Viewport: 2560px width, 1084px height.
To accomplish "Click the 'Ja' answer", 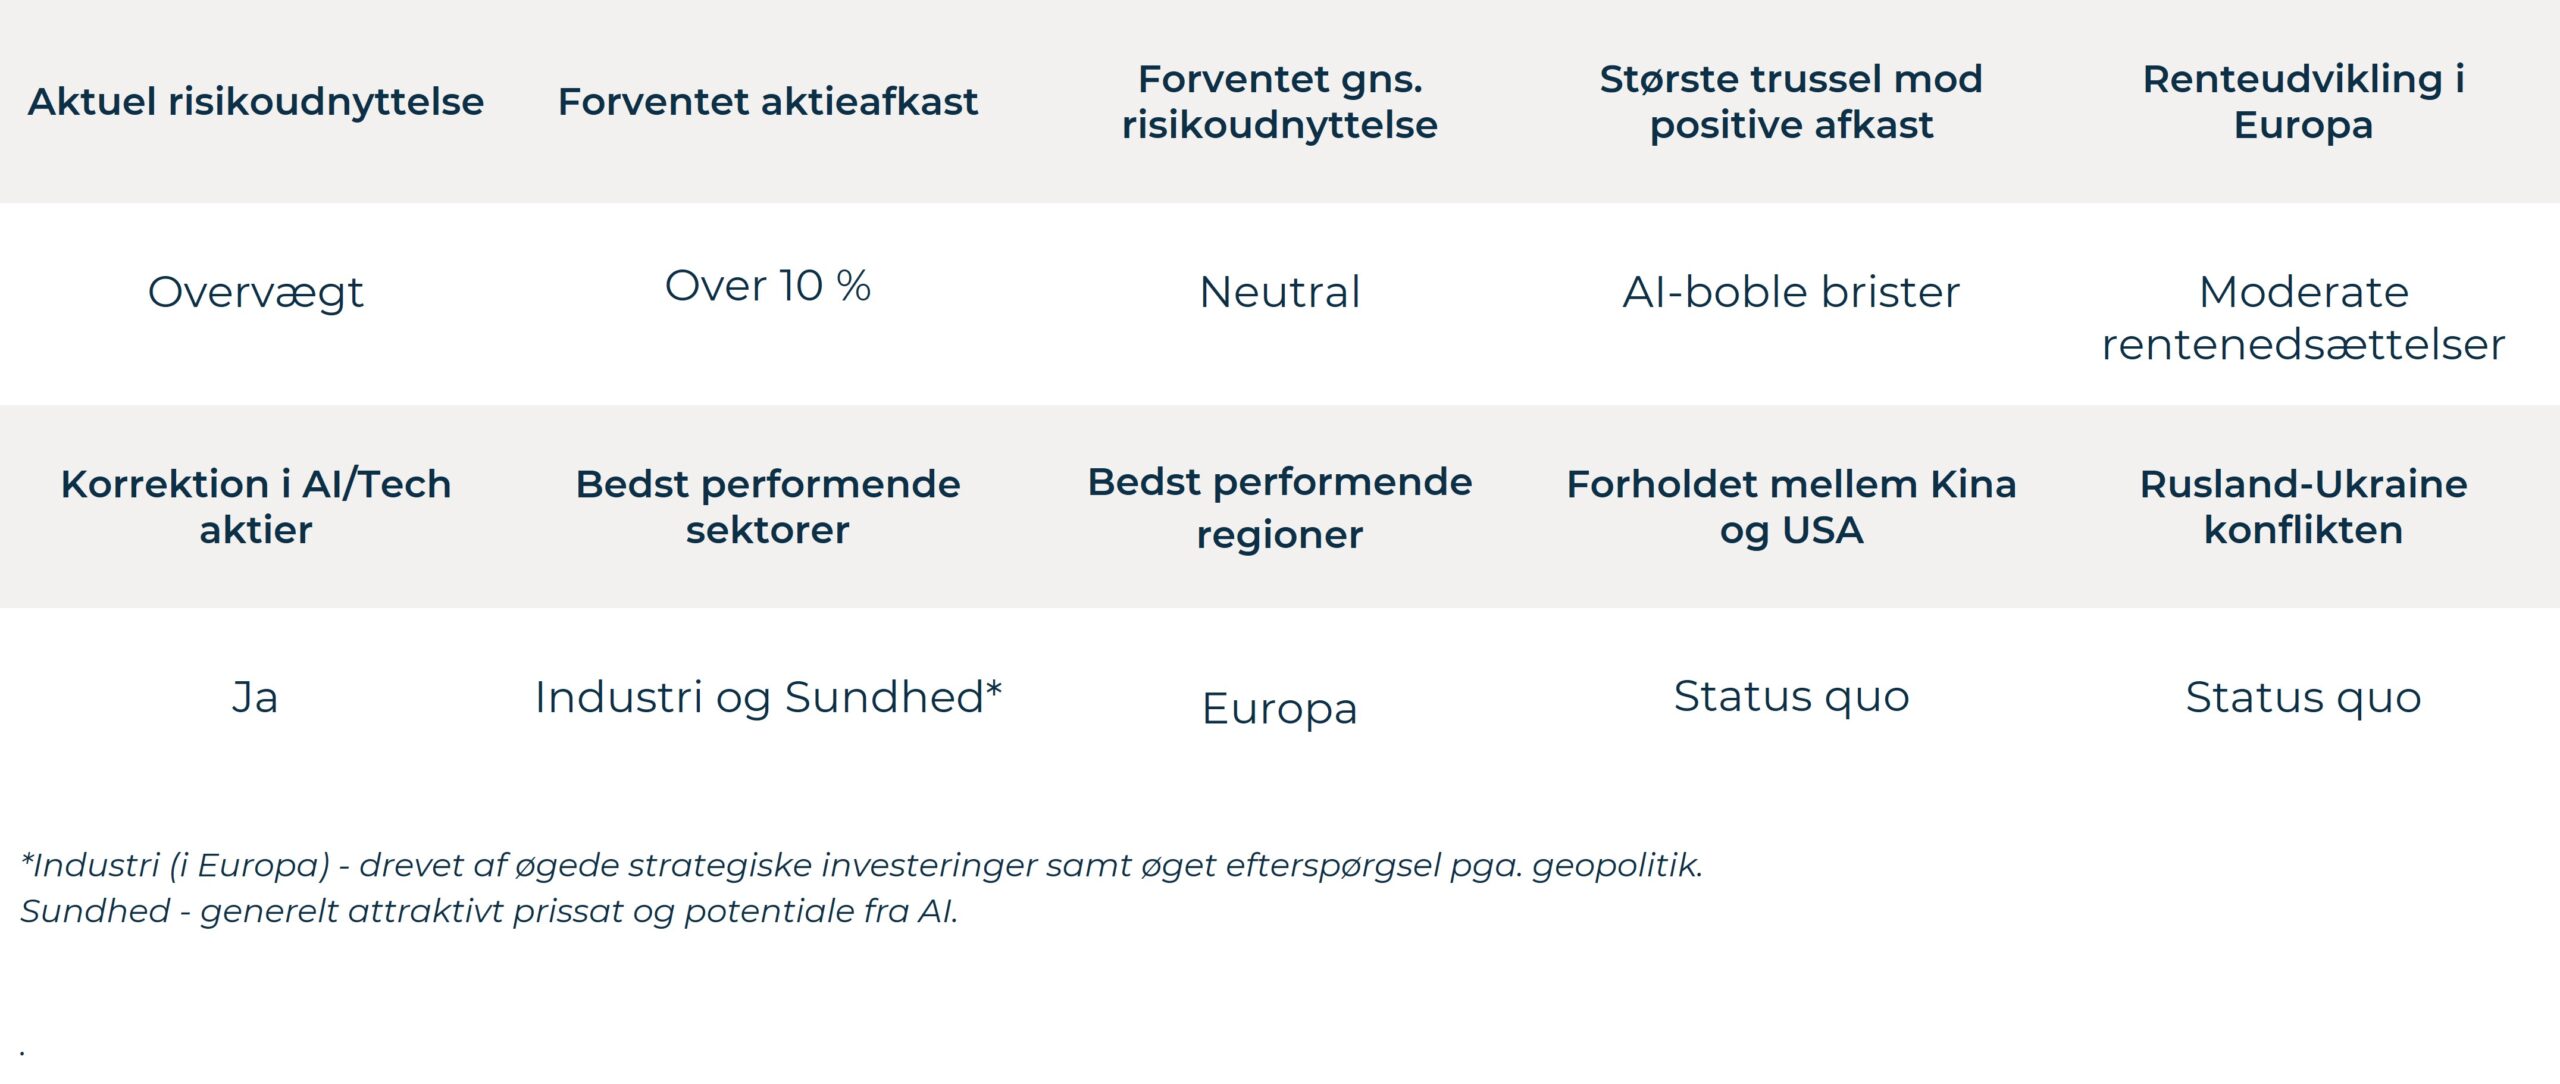I will [x=255, y=698].
